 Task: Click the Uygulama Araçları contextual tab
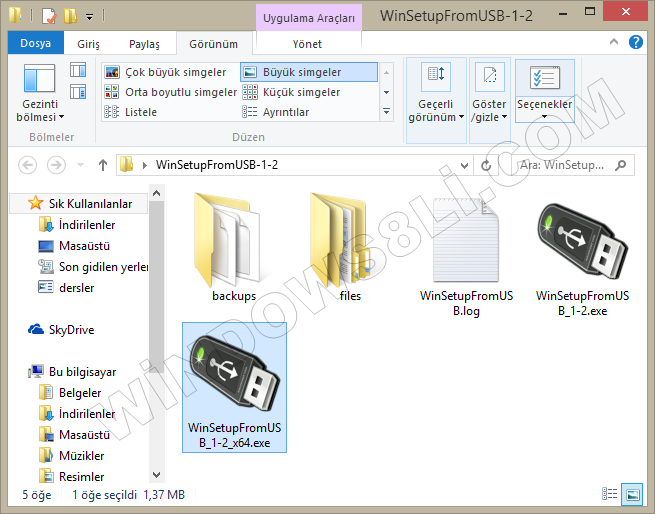click(309, 18)
